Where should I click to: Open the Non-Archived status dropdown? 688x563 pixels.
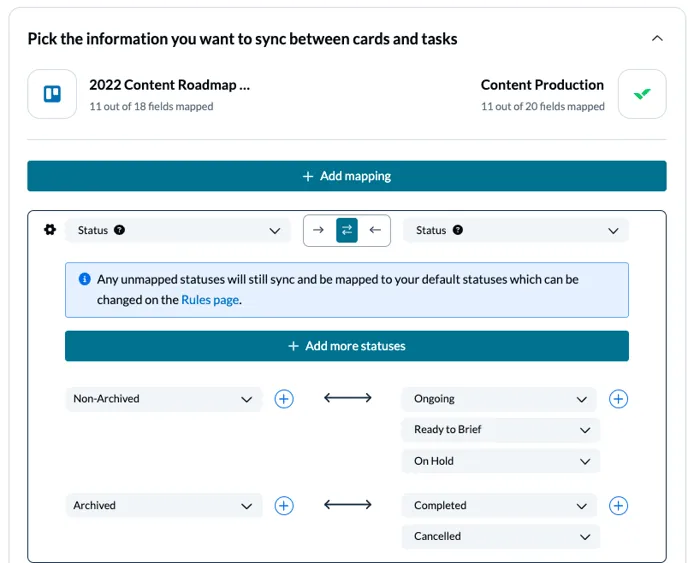[163, 399]
